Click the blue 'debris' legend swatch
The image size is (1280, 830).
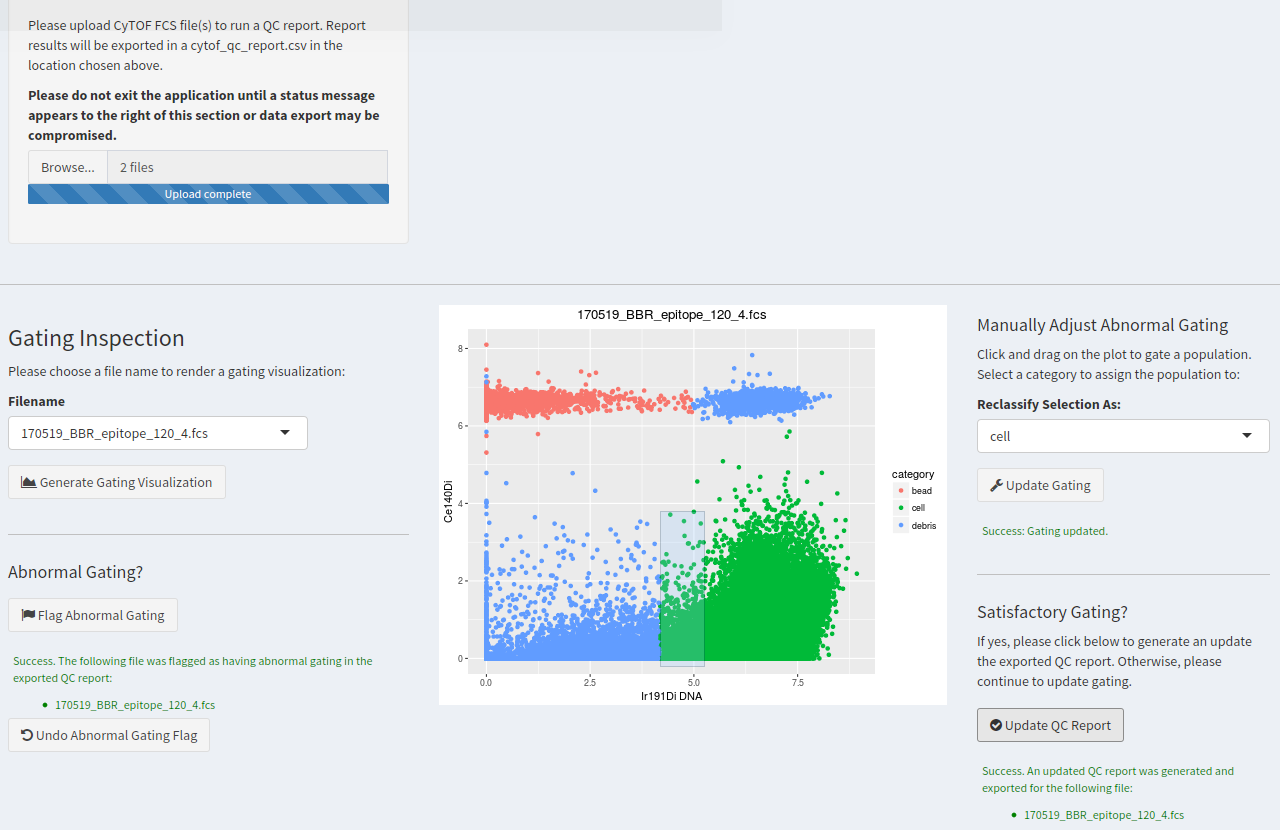[x=901, y=525]
